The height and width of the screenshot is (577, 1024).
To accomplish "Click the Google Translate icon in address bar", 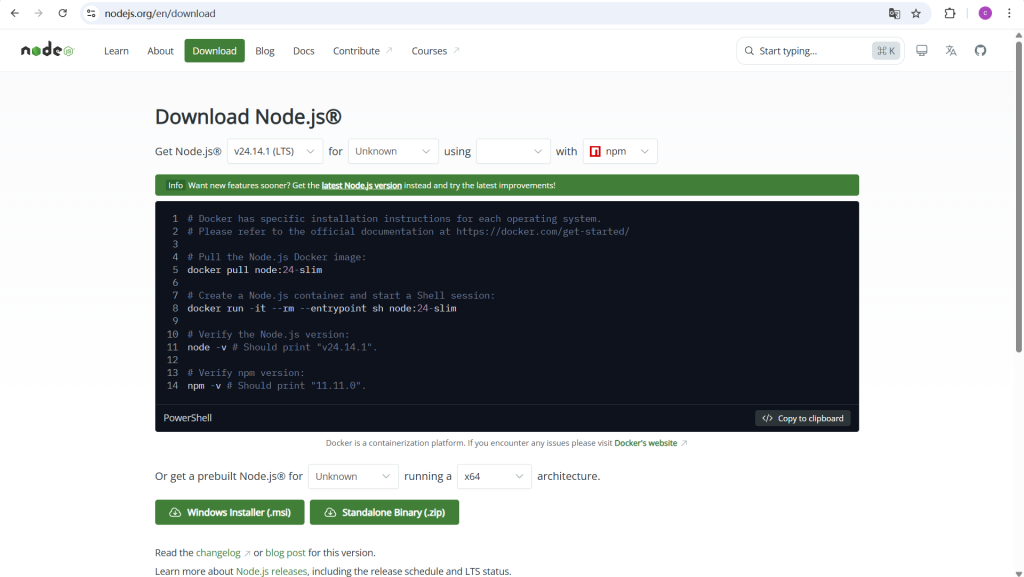I will [x=894, y=13].
